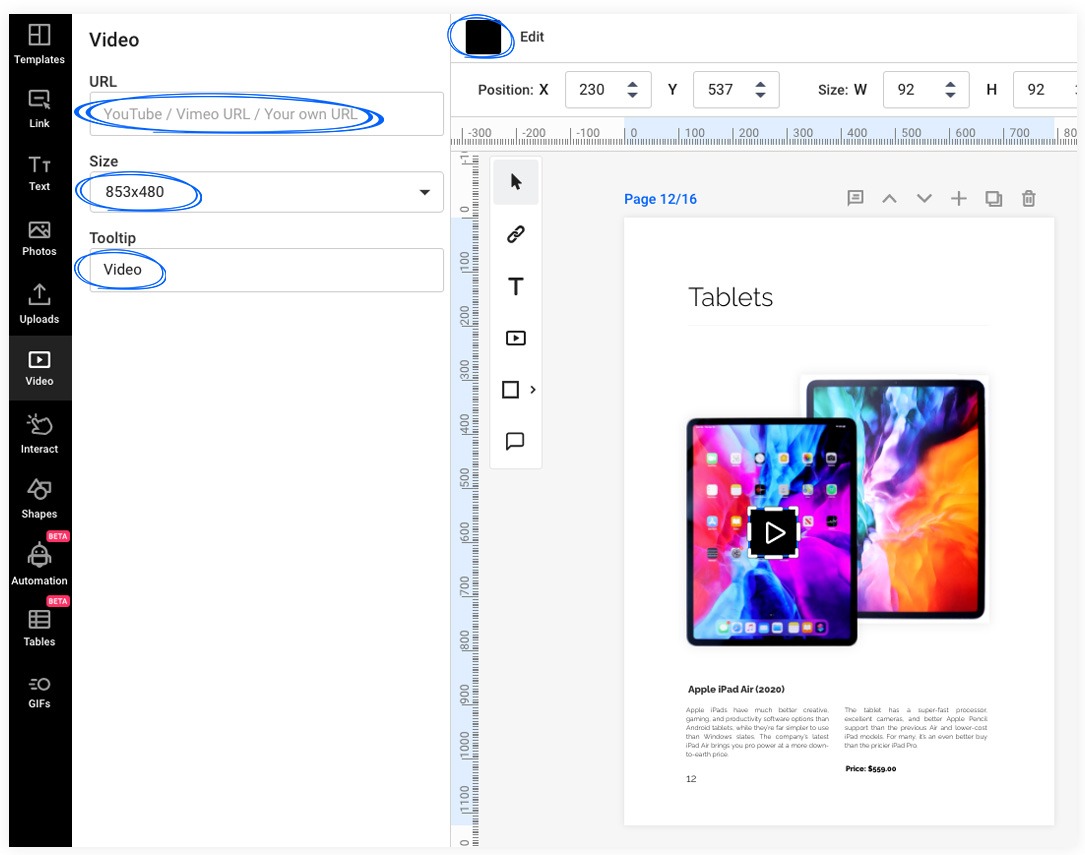Select the Video panel in sidebar
The height and width of the screenshot is (855, 1085).
point(39,368)
